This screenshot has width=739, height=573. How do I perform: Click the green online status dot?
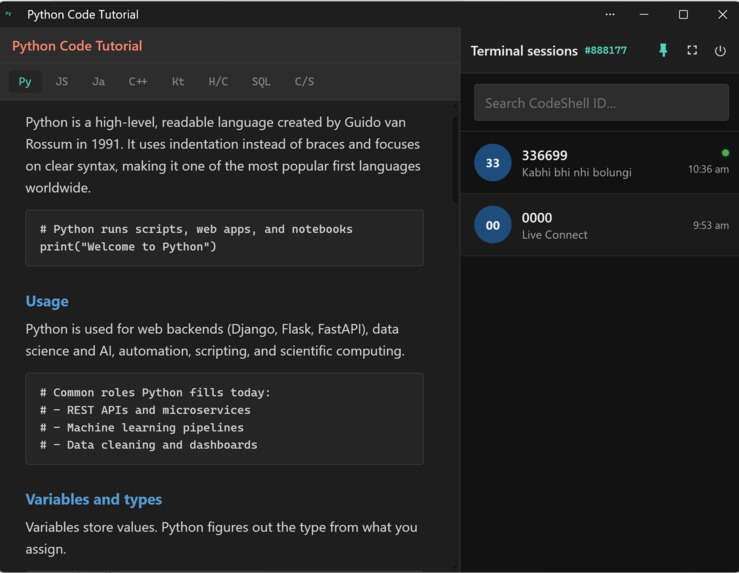[725, 153]
